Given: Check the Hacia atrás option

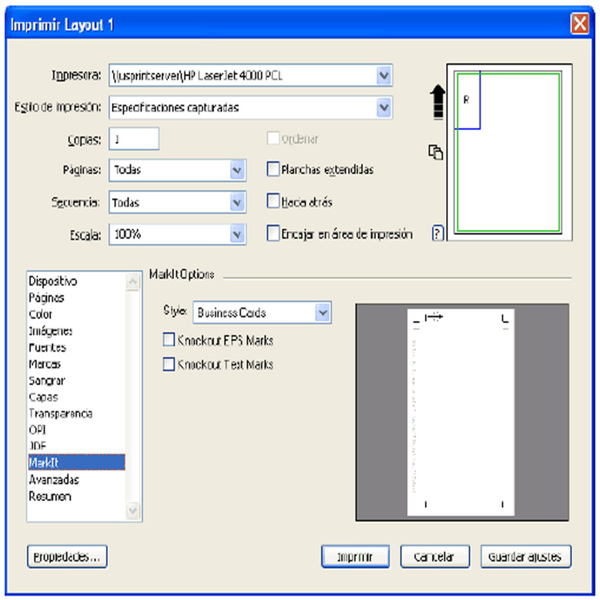Looking at the screenshot, I should (273, 201).
